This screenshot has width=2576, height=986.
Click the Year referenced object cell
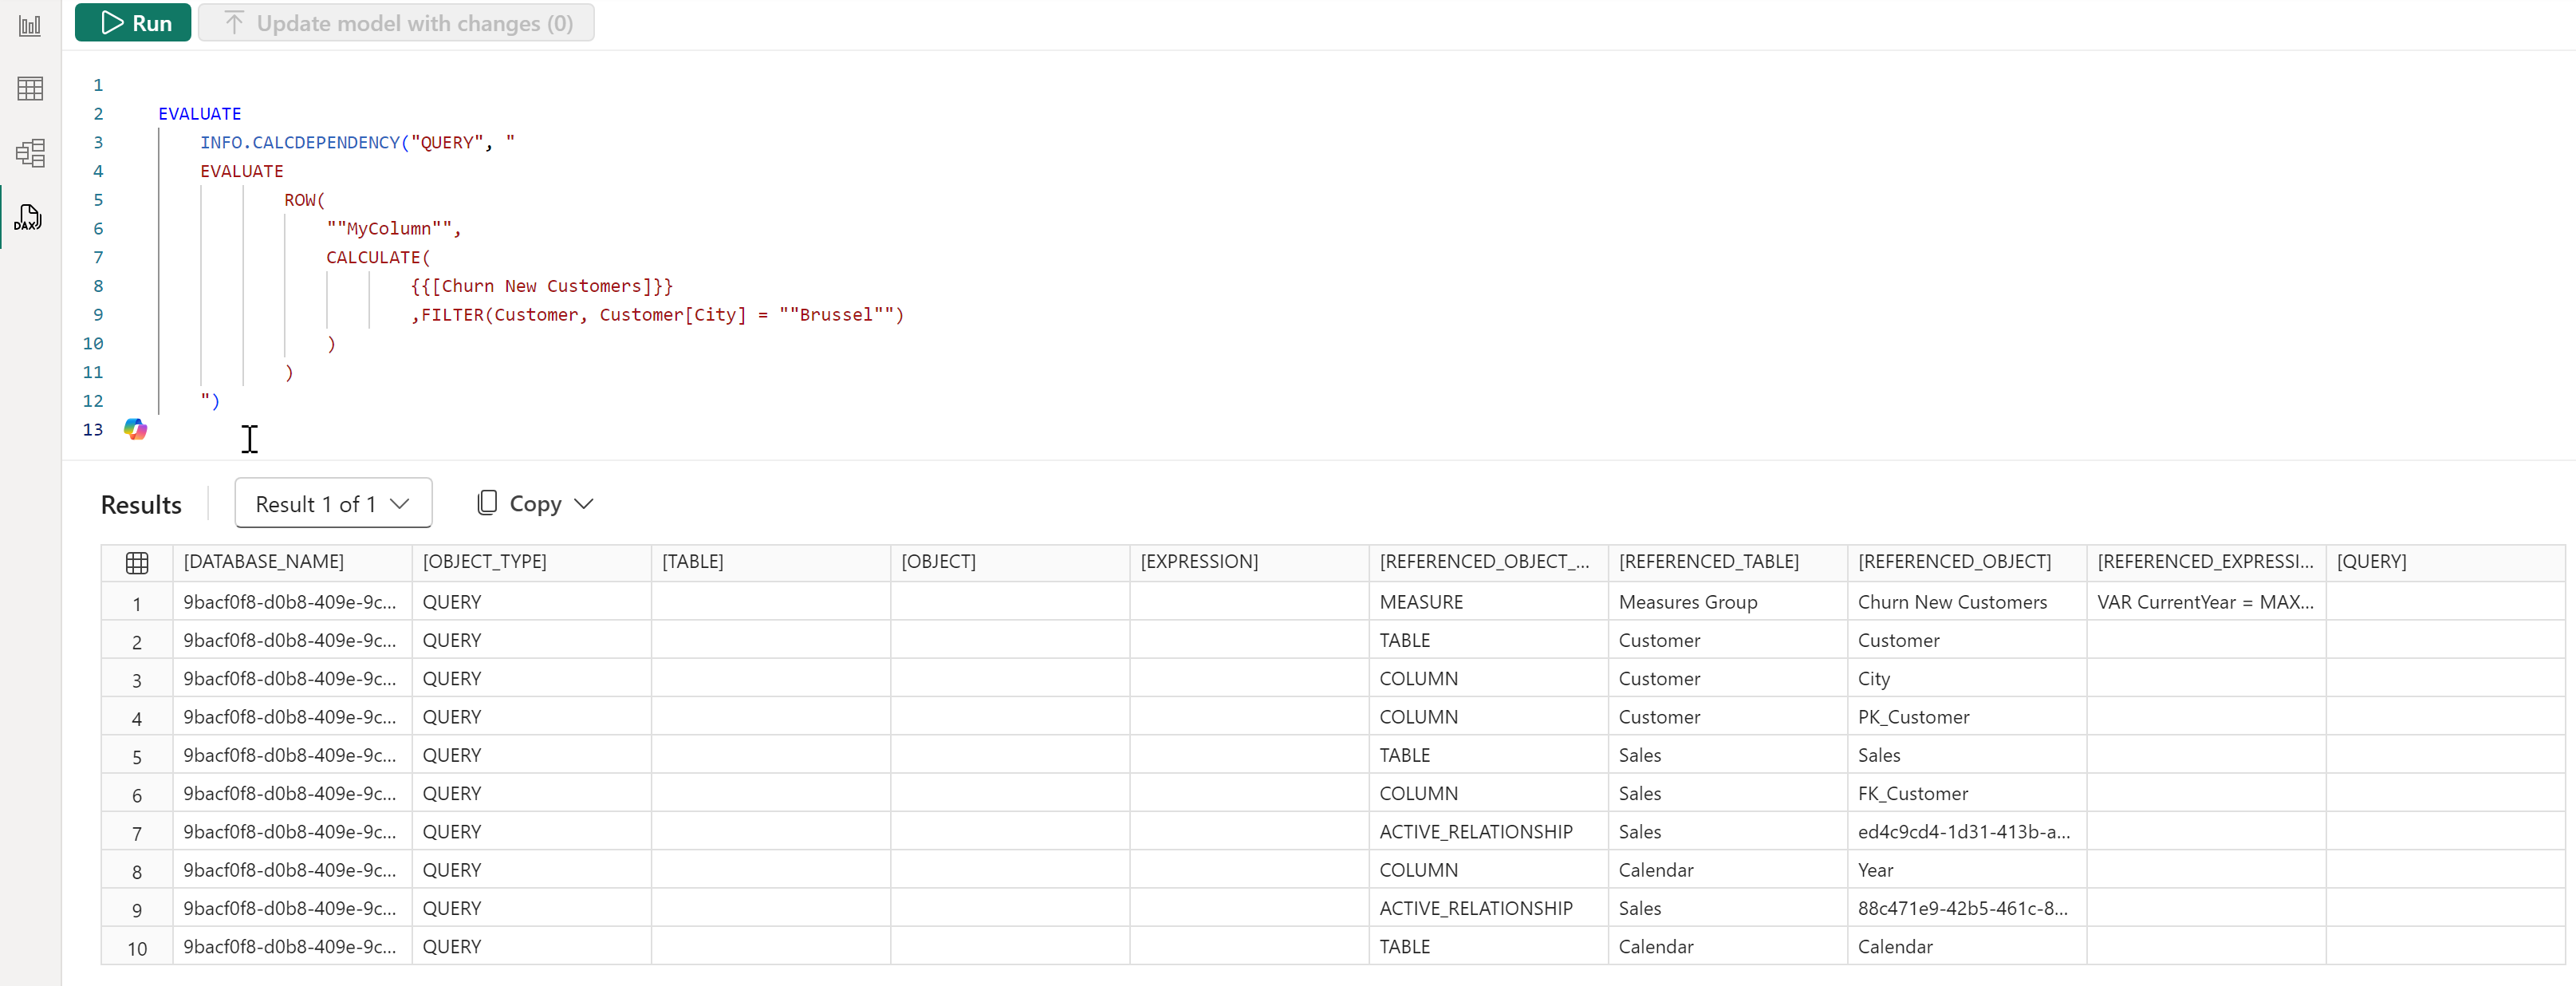coord(1967,870)
